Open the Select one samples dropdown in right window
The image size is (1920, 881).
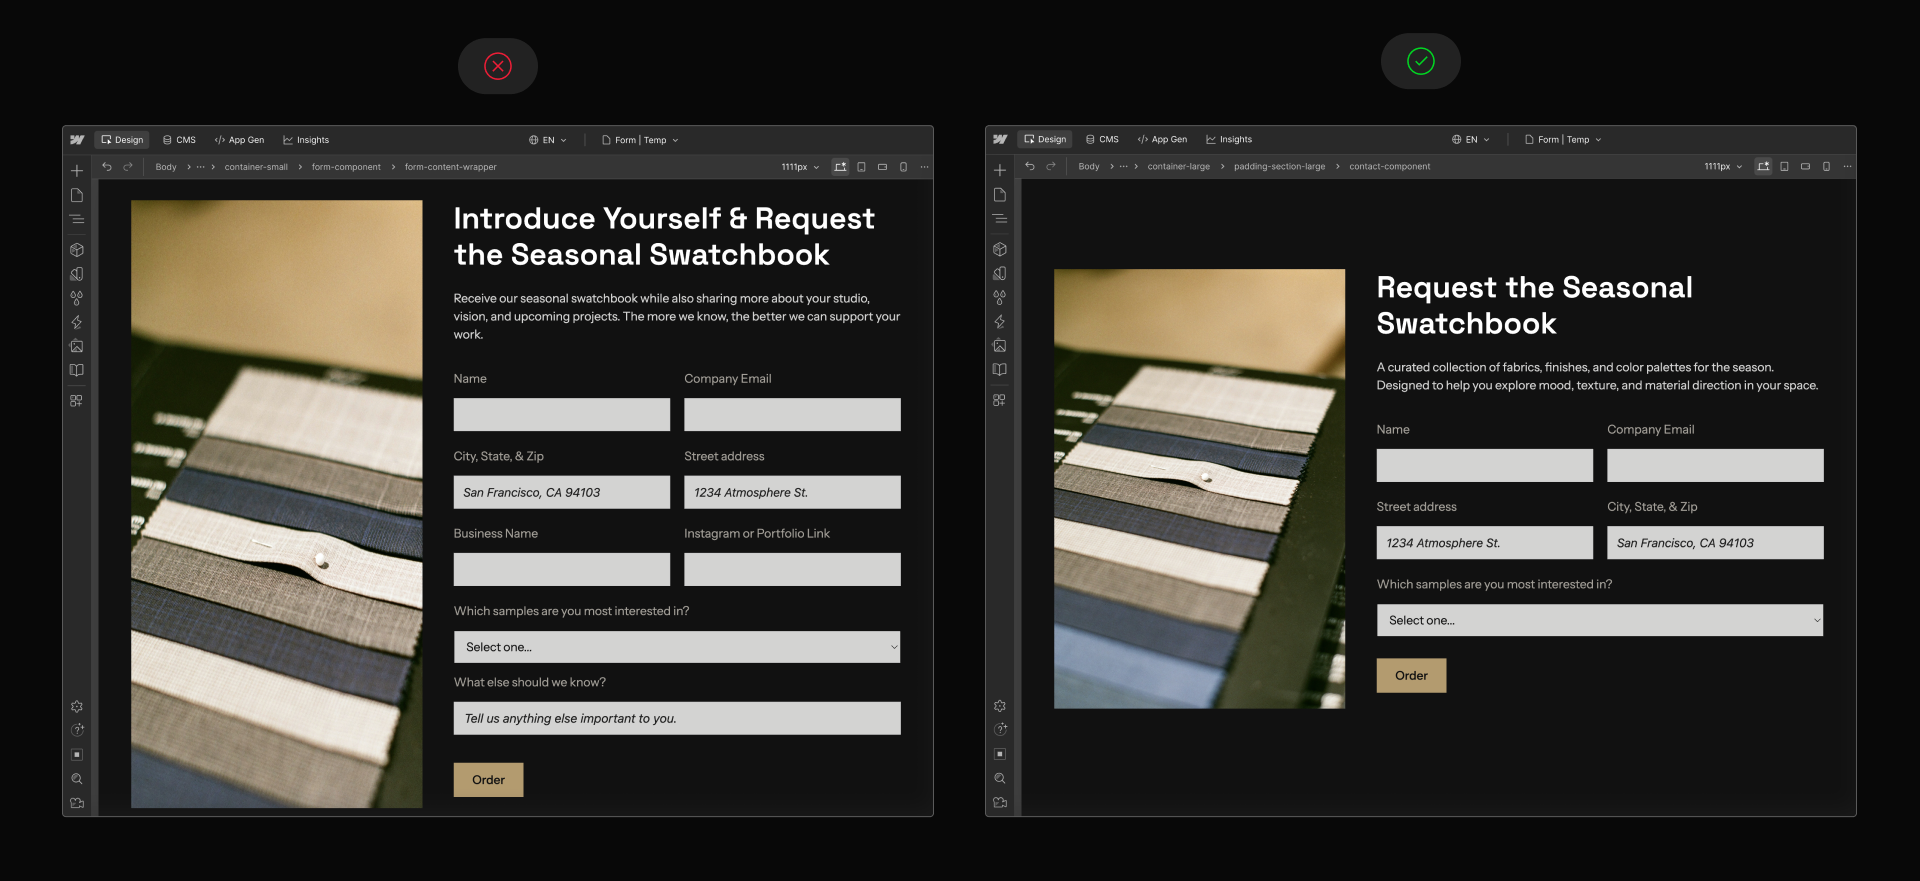click(x=1600, y=620)
